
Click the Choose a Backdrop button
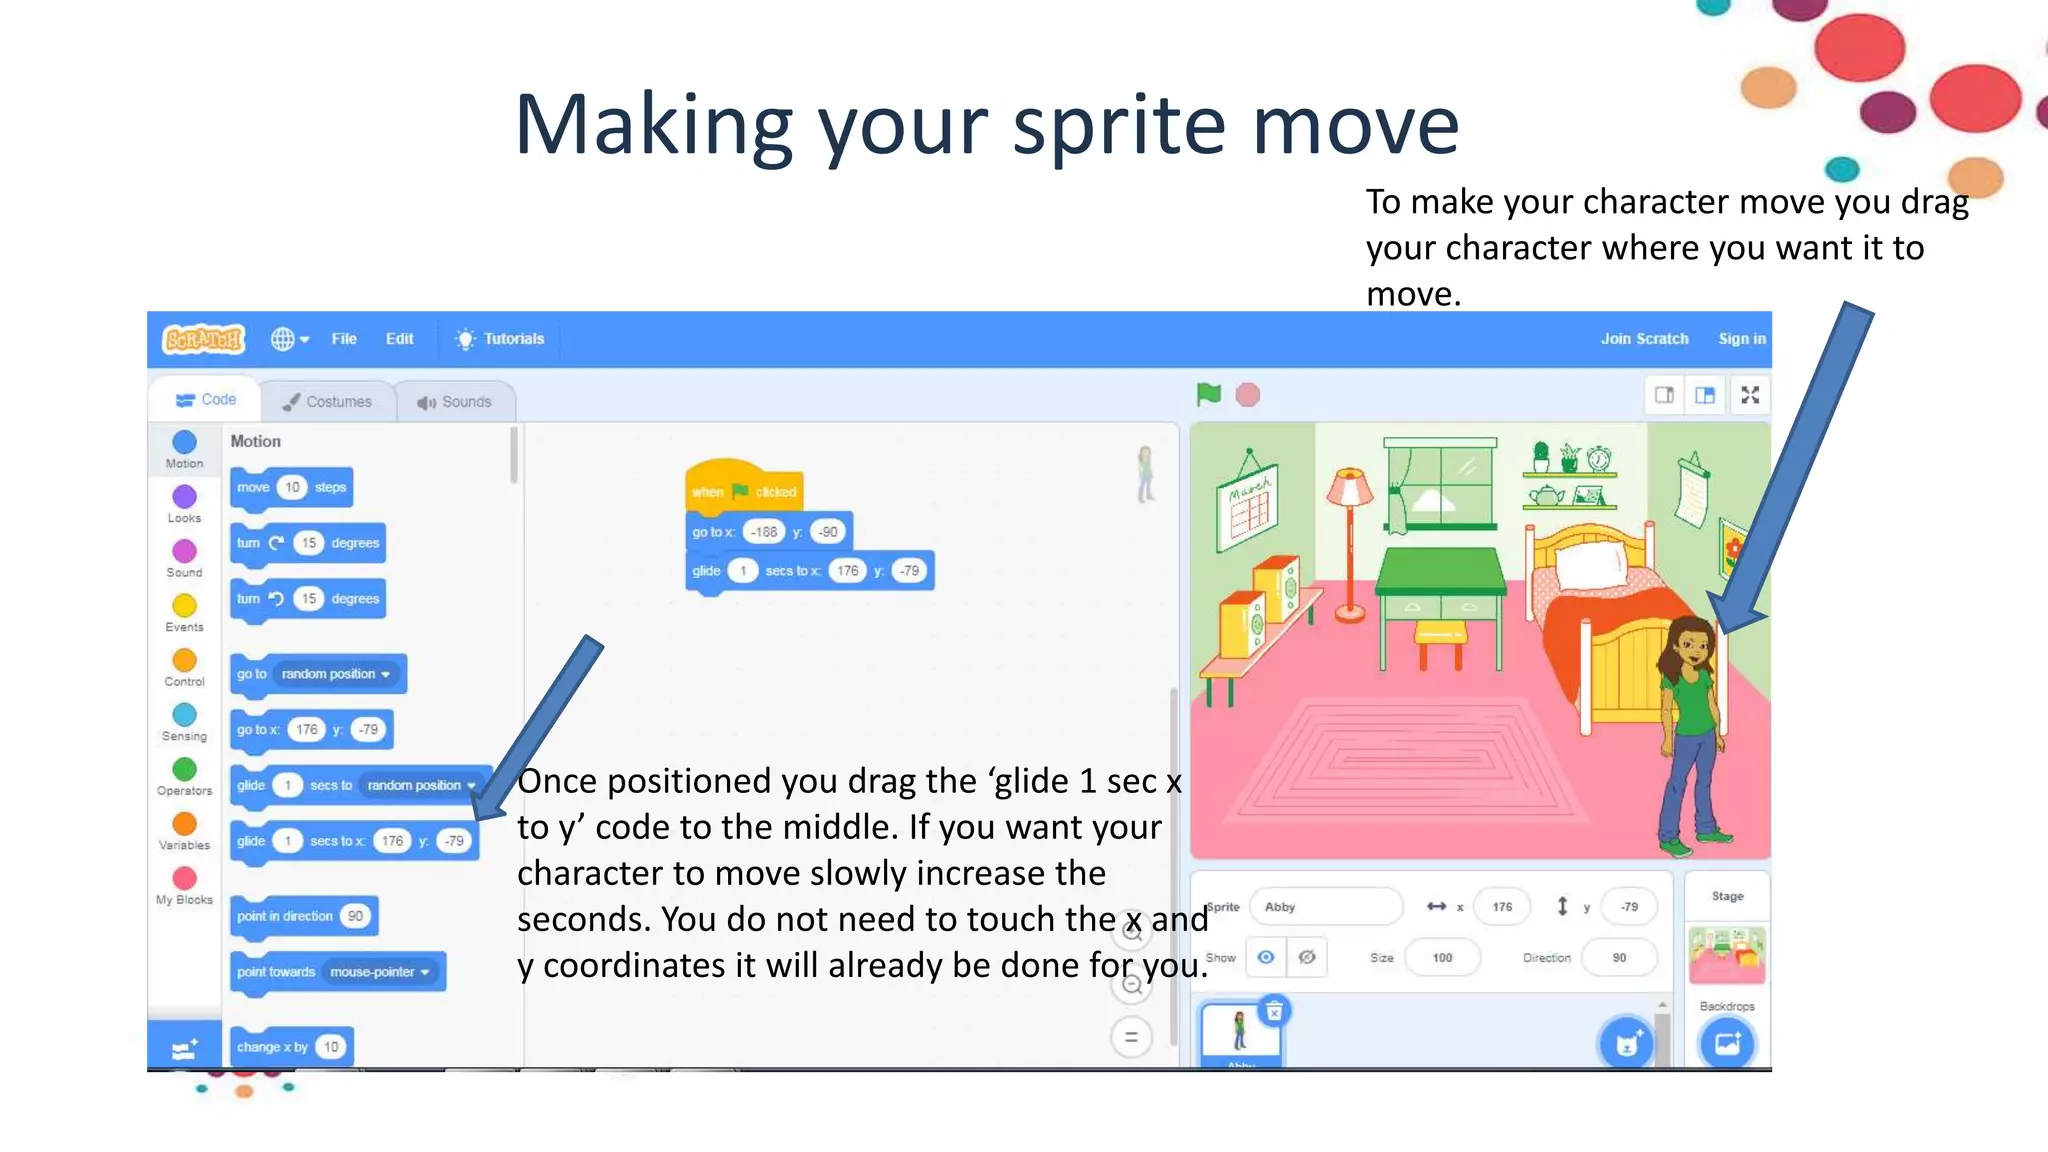coord(1727,1044)
